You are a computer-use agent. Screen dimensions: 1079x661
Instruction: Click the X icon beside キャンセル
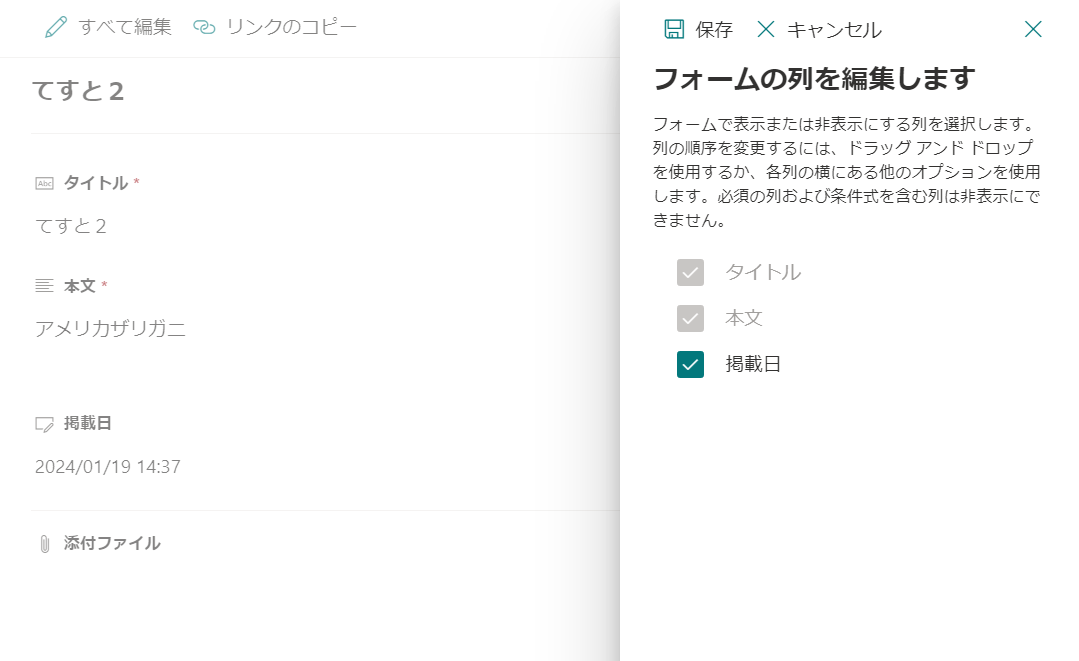coord(765,29)
